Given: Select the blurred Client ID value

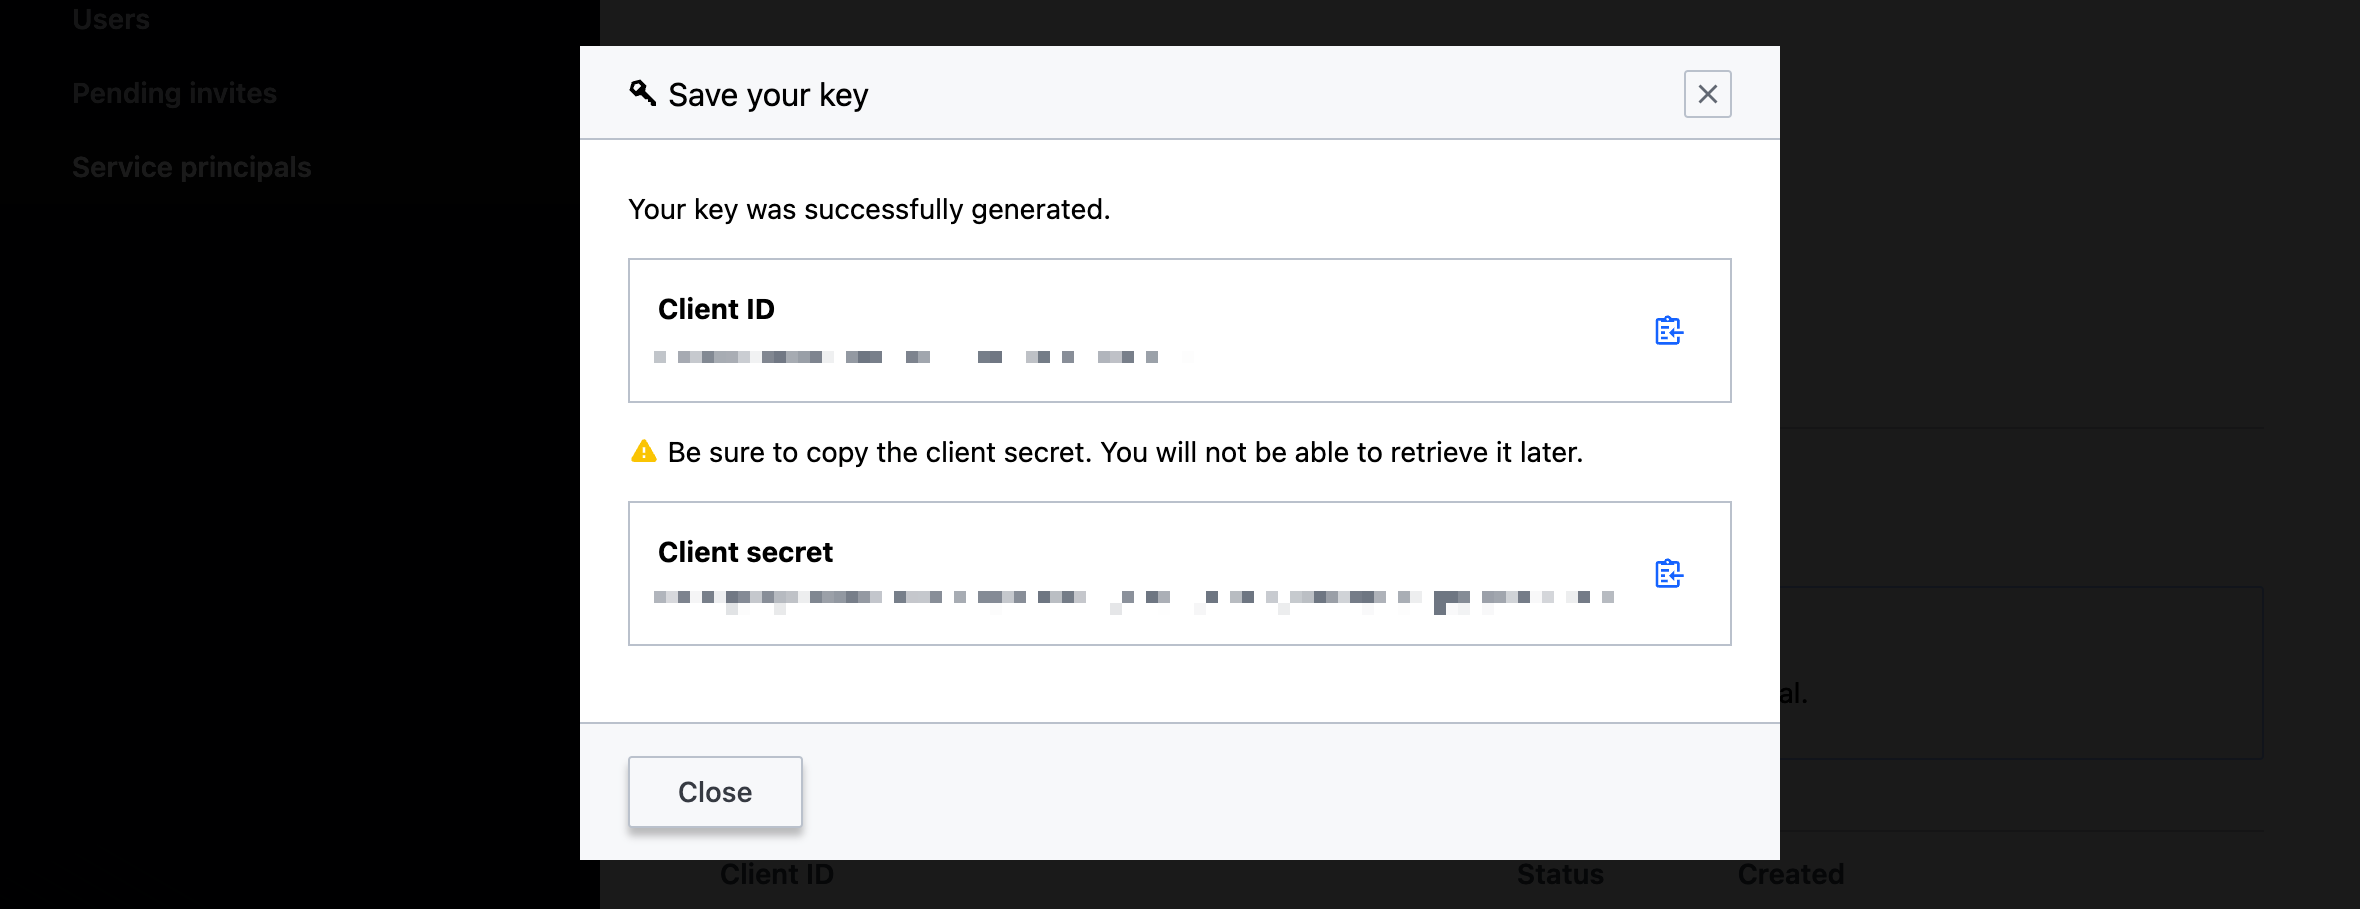Looking at the screenshot, I should tap(906, 357).
